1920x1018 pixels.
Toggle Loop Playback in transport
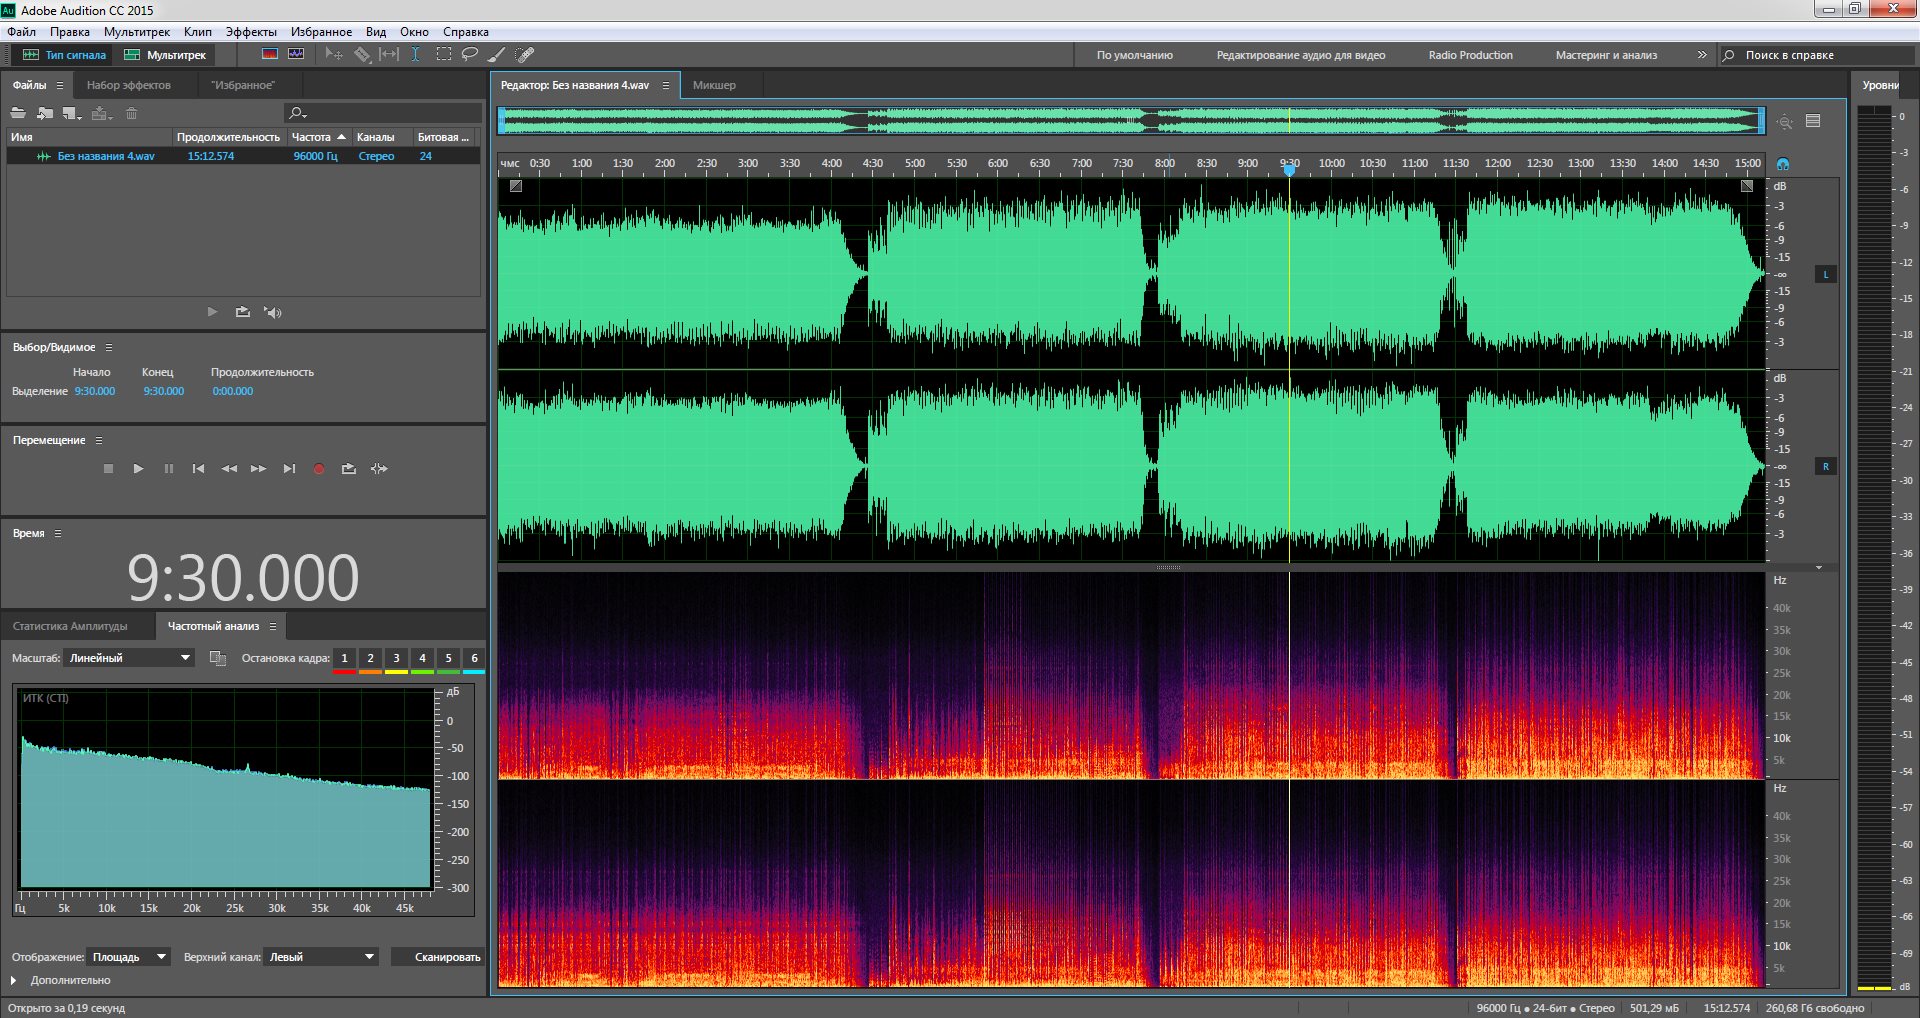point(348,468)
